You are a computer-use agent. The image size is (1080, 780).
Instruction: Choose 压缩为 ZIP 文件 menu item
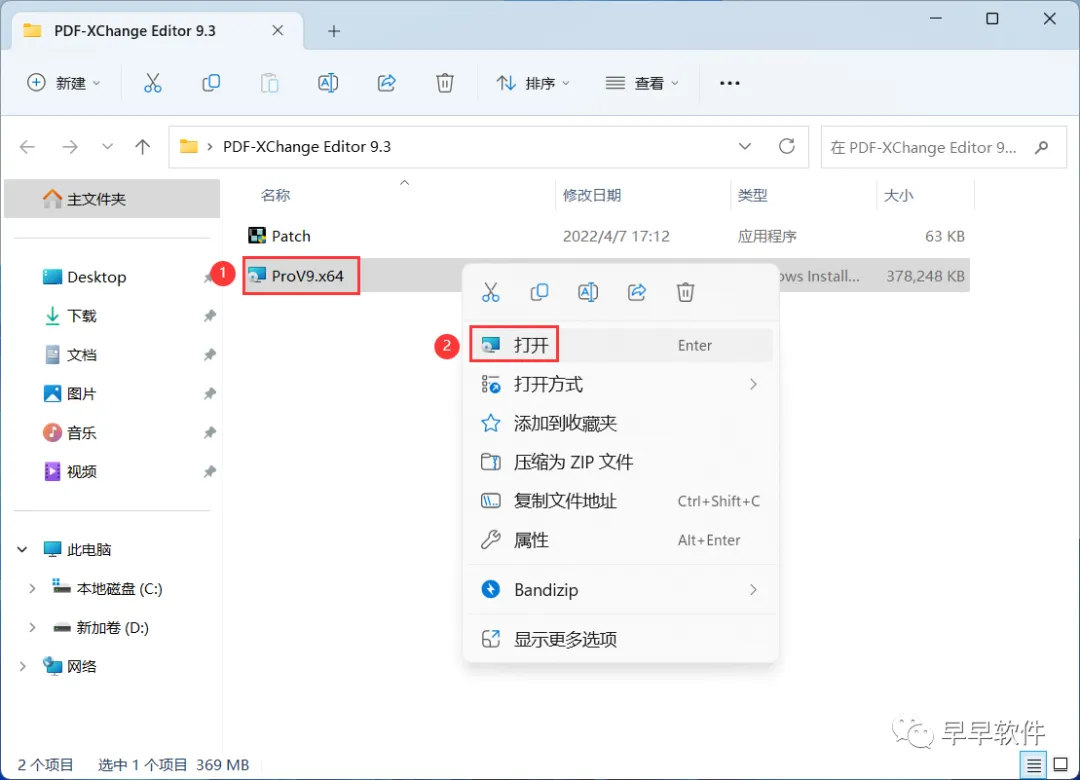[x=621, y=462]
